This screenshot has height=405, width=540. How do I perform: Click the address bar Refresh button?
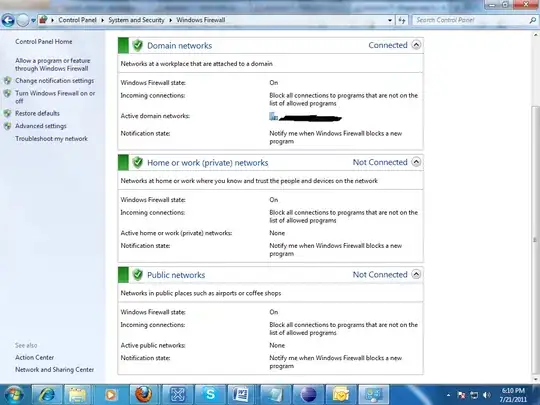[x=402, y=20]
